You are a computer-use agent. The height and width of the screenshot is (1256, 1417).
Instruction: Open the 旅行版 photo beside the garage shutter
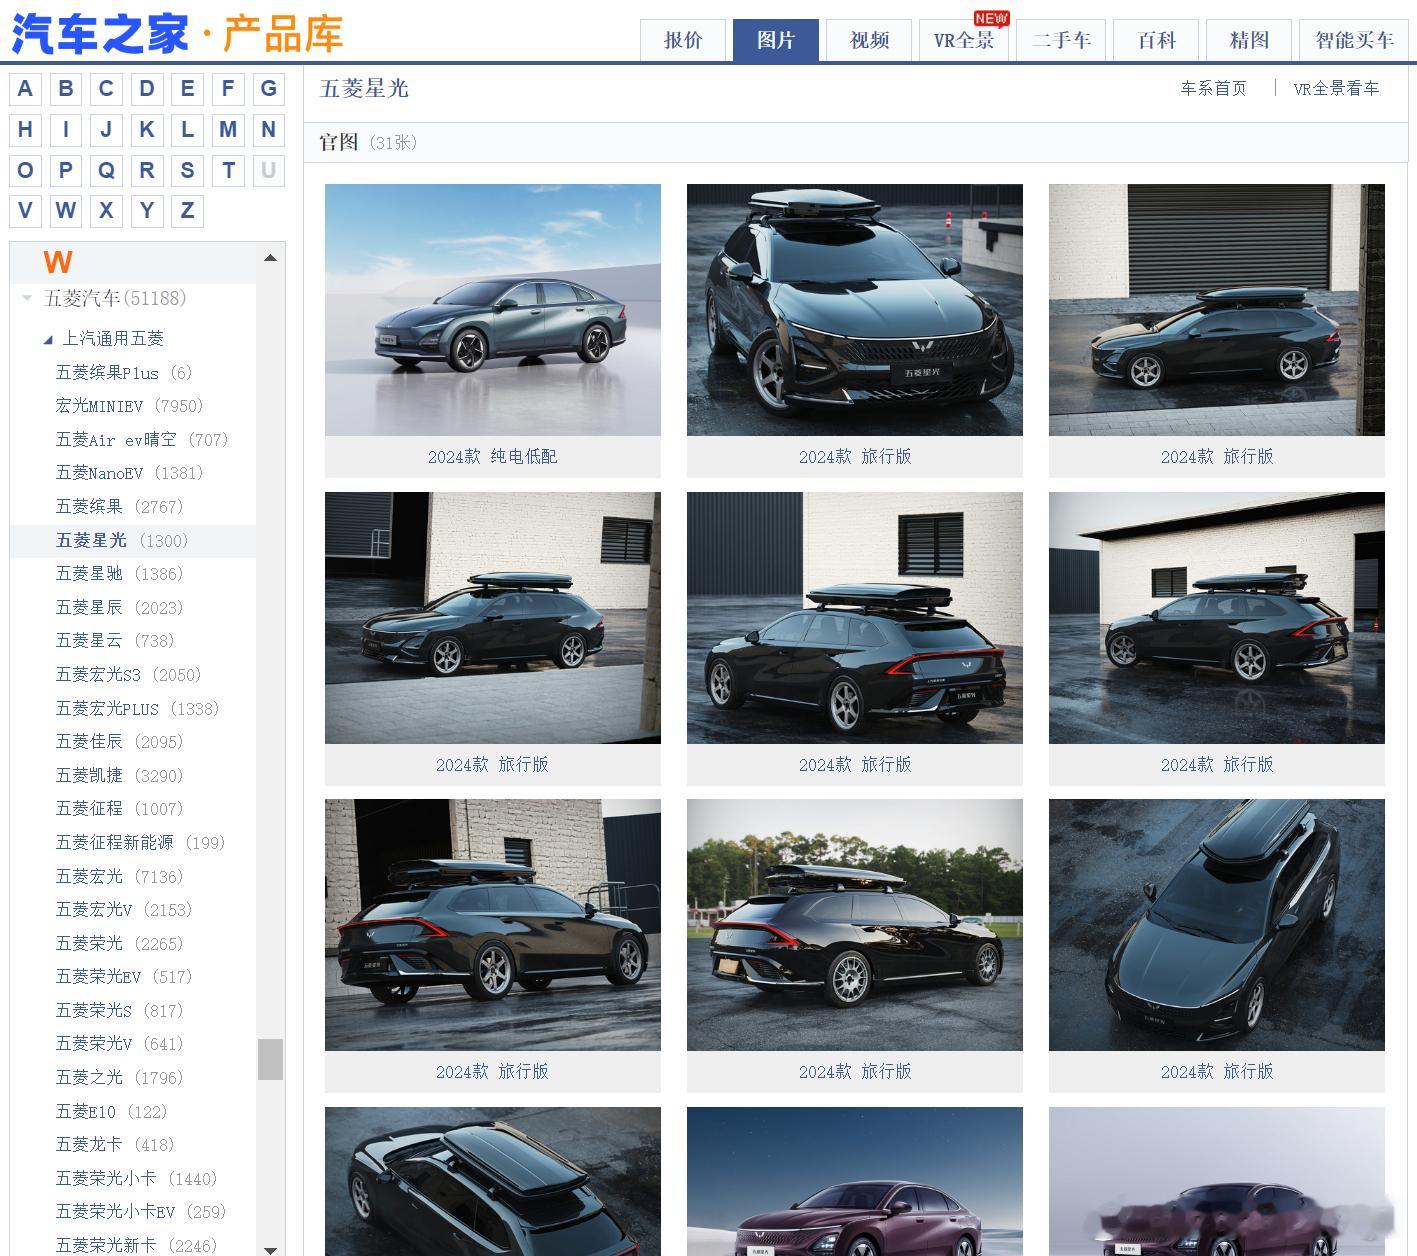[1217, 310]
